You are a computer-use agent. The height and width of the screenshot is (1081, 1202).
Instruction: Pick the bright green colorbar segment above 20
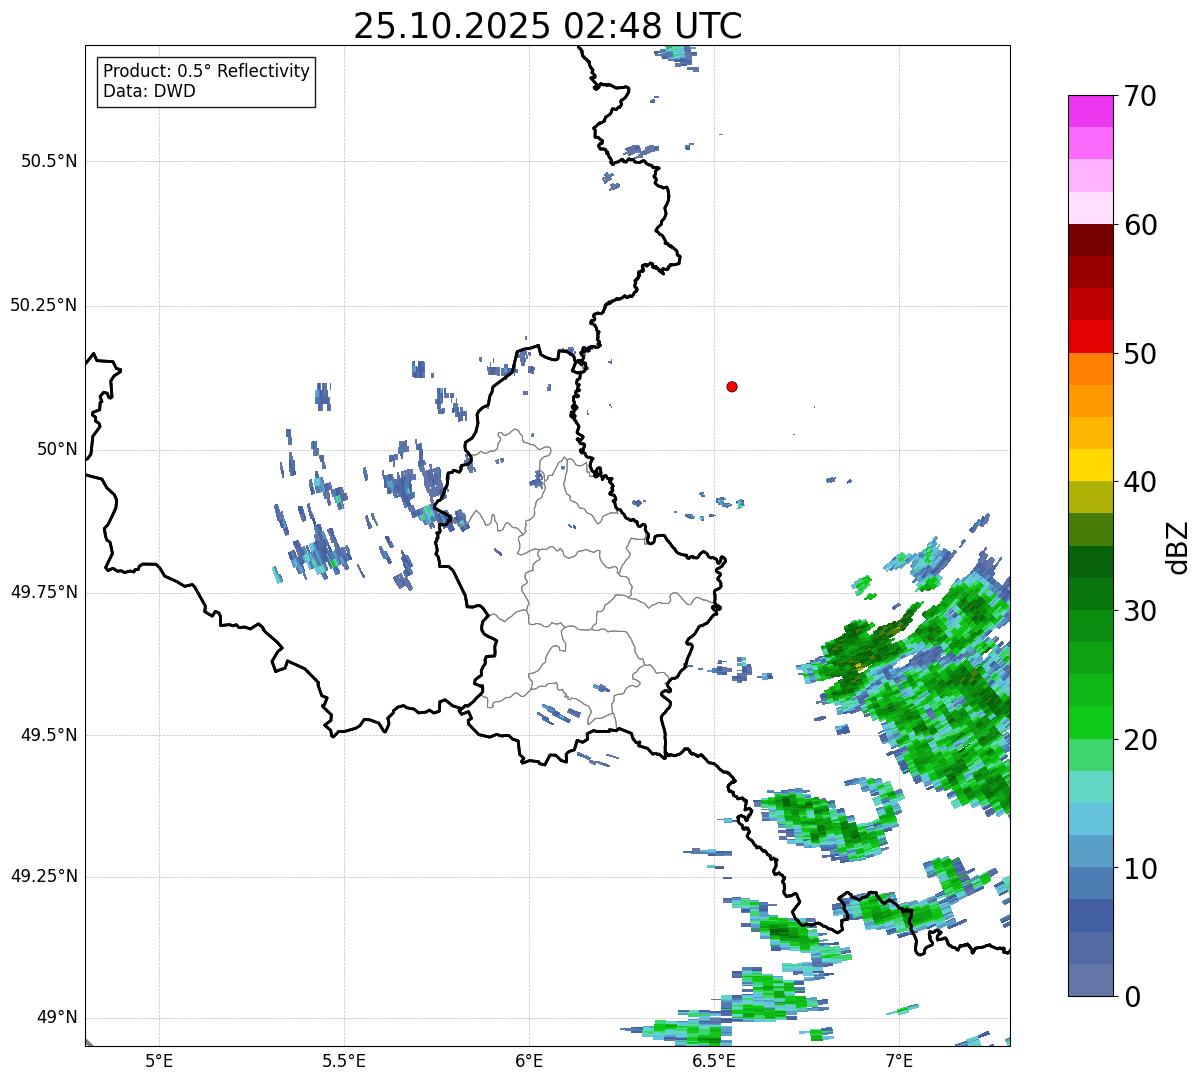tap(1090, 723)
